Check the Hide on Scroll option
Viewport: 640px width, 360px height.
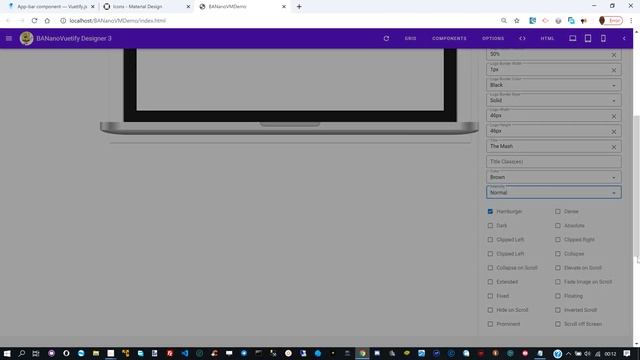pos(490,310)
